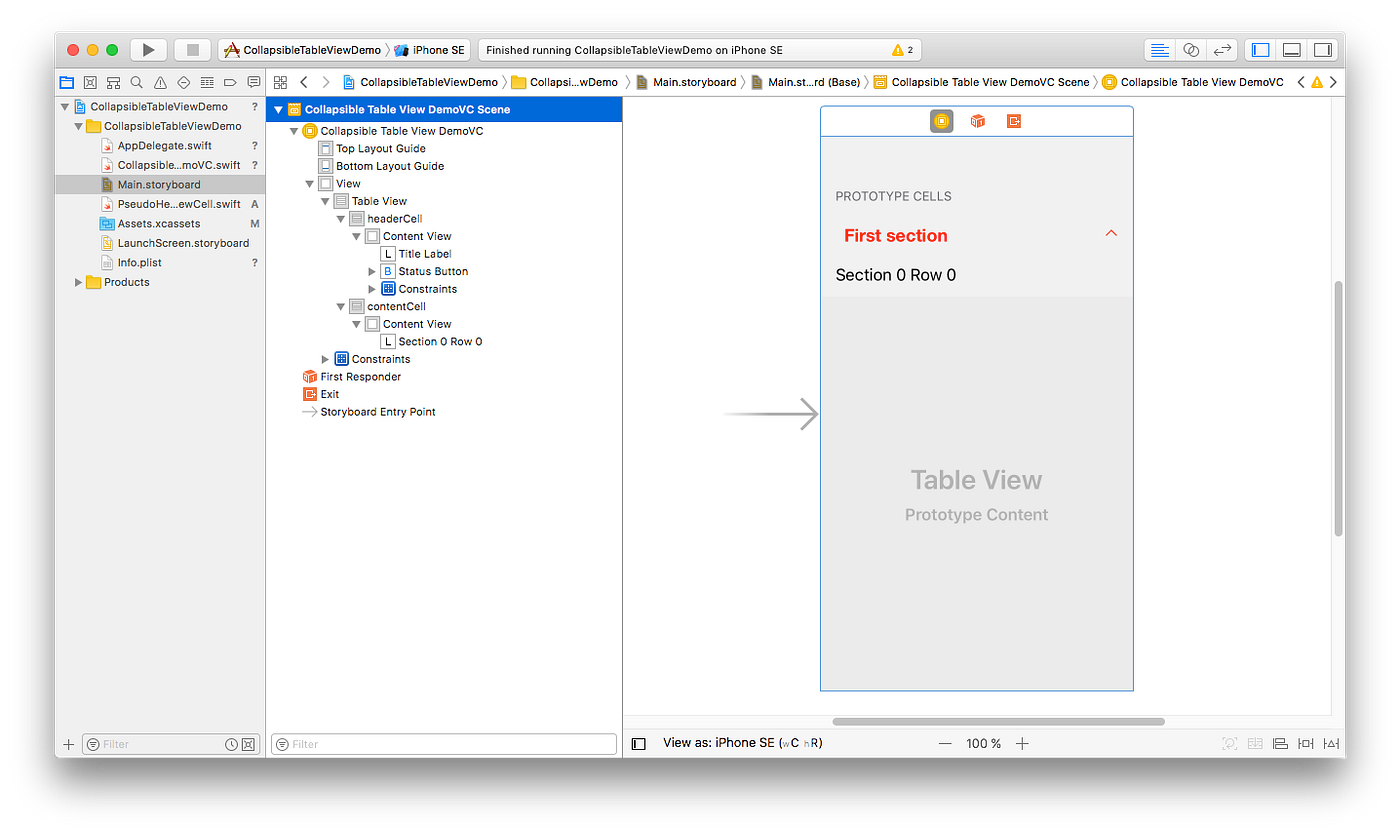Collapse the Table View outline item
1400x836 pixels.
324,201
